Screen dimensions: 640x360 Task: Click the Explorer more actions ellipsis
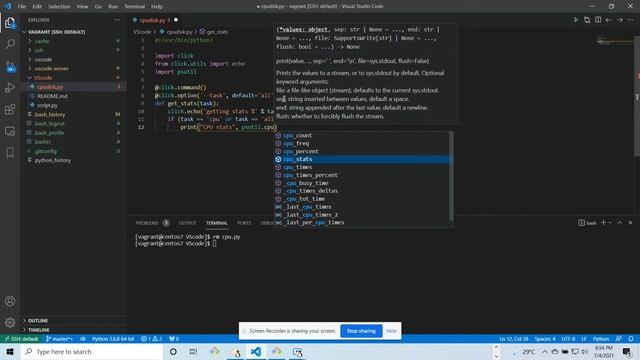[x=117, y=20]
